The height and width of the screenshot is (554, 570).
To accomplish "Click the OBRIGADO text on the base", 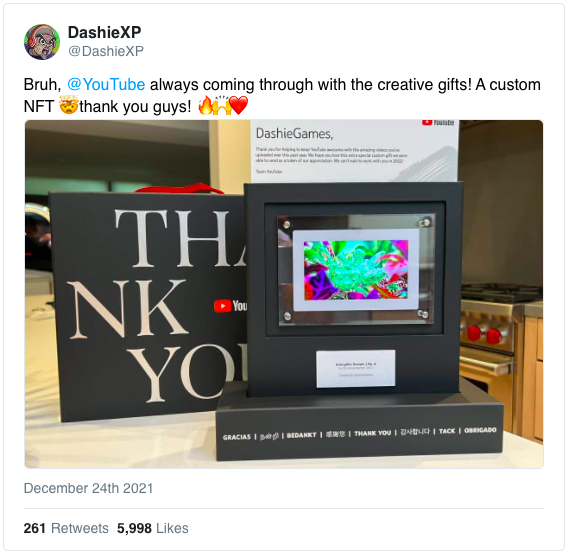I will (480, 430).
